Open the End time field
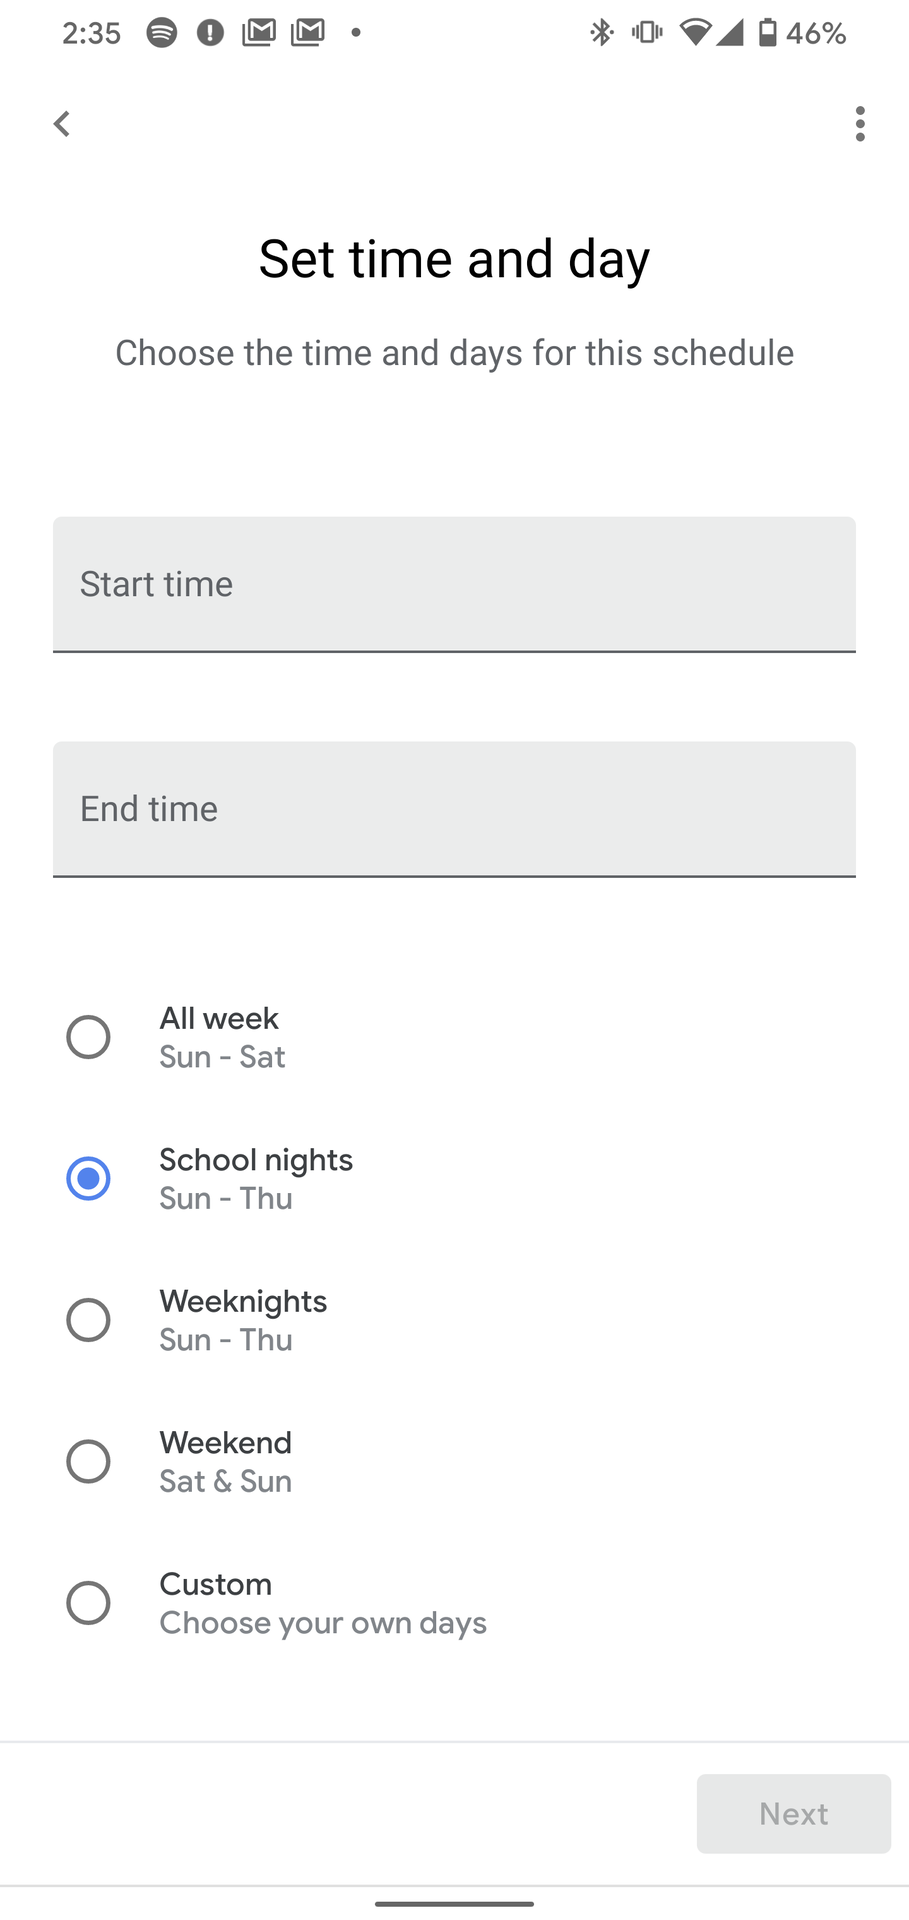This screenshot has height=1920, width=909. [x=454, y=809]
